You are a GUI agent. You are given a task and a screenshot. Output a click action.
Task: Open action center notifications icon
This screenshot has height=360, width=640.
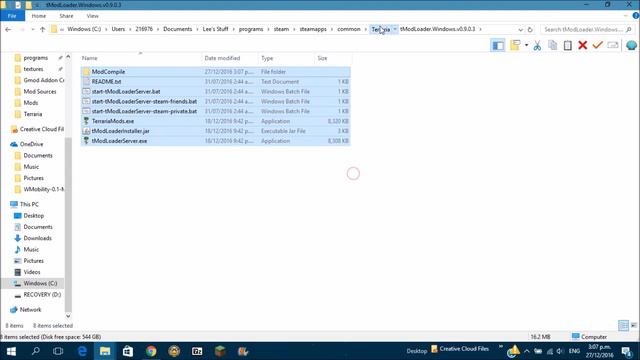point(627,351)
